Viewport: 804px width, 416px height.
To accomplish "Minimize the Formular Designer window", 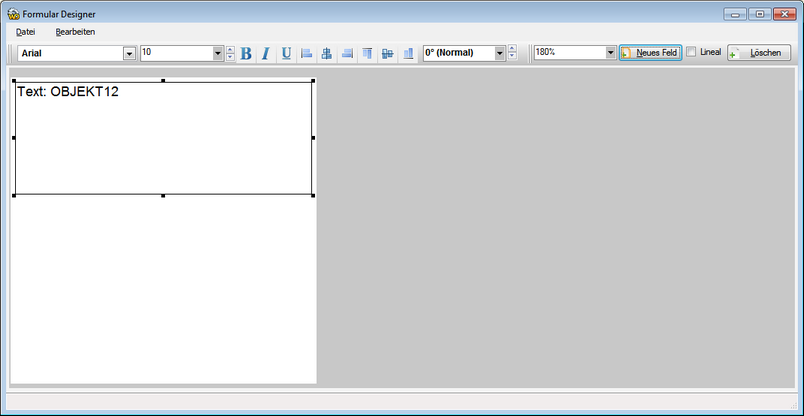I will tap(735, 14).
